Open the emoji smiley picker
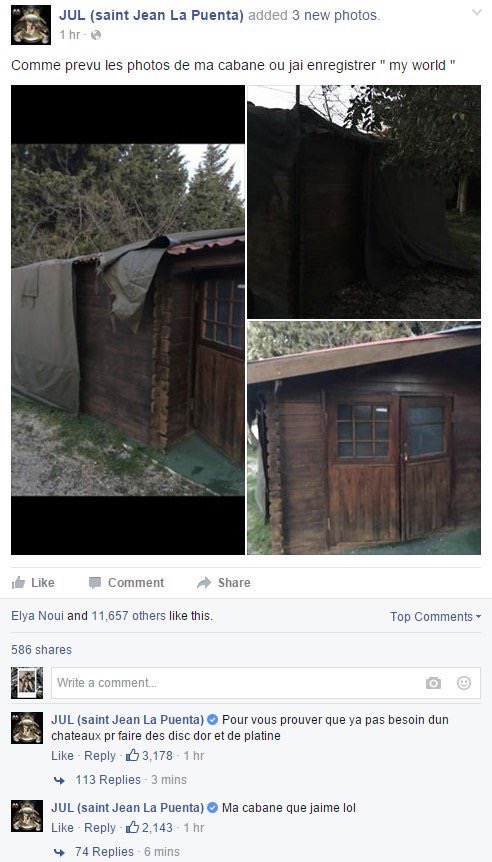492x862 pixels. [x=464, y=683]
